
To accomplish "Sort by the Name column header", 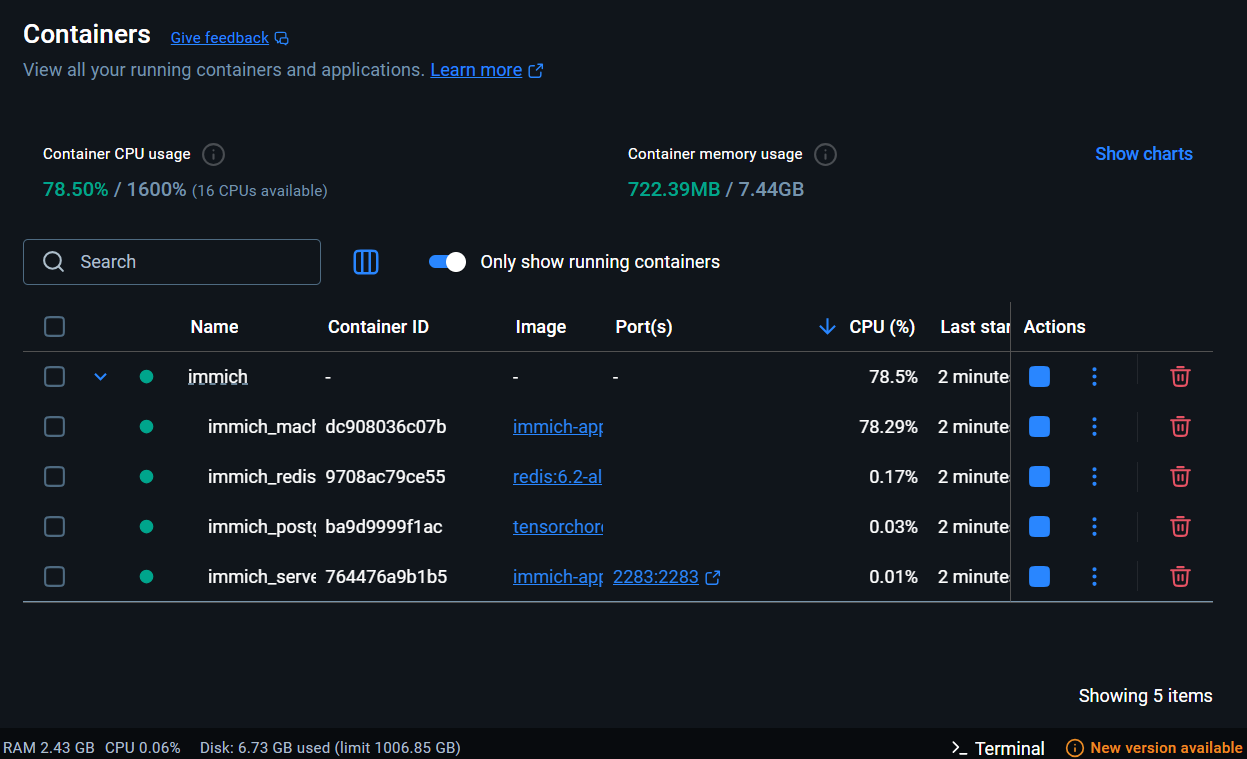I will click(x=214, y=327).
